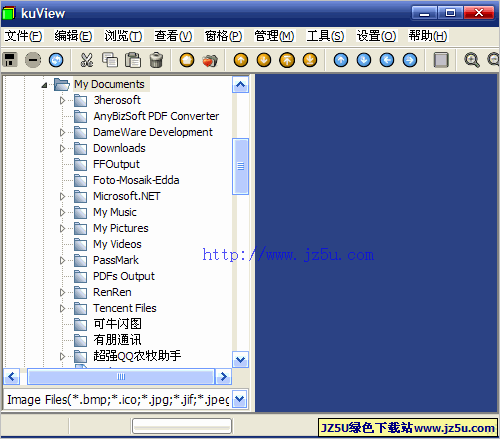500x439 pixels.
Task: Open the 管理(M) menu
Action: (274, 36)
